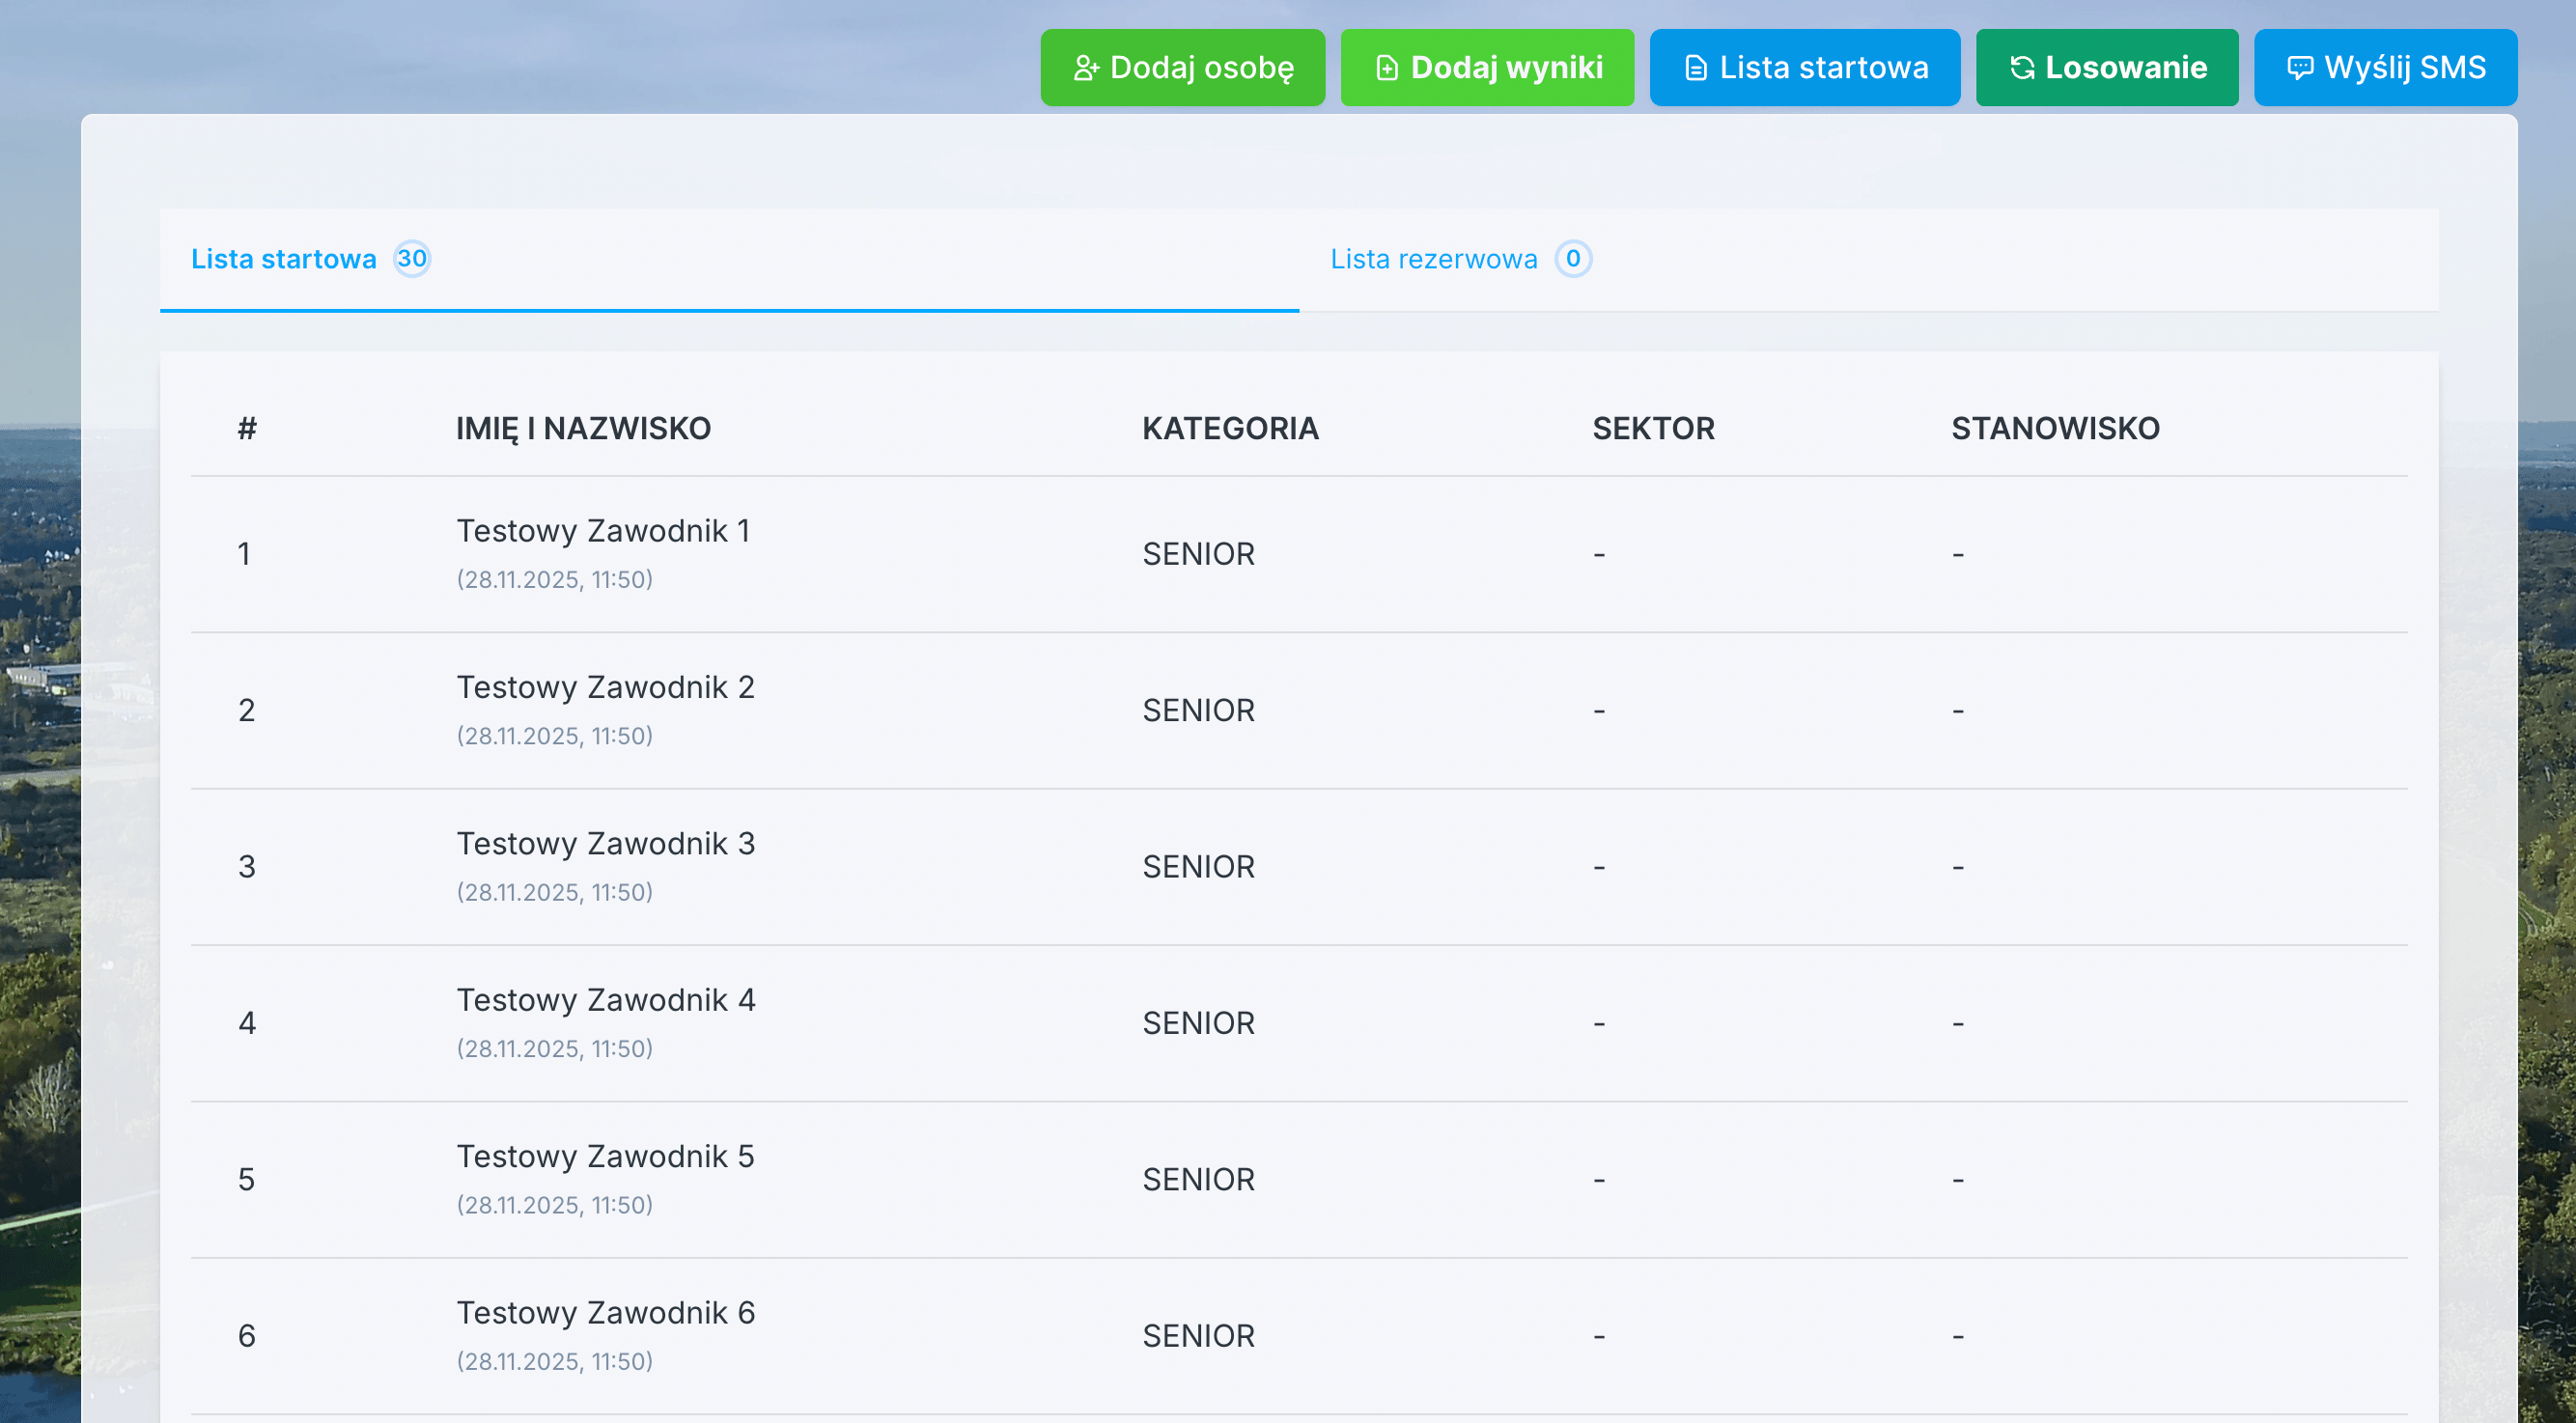The width and height of the screenshot is (2576, 1423).
Task: Click the document icon on Lista startowa button
Action: [1695, 68]
